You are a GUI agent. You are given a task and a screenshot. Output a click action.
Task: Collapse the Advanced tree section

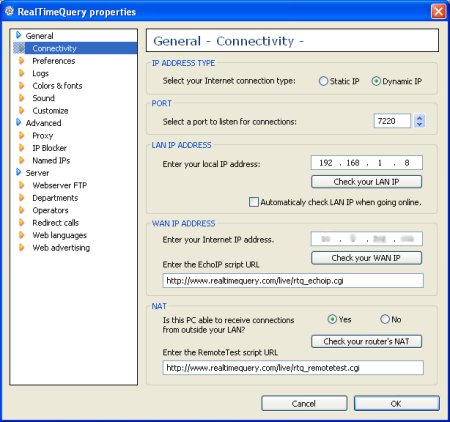[19, 123]
